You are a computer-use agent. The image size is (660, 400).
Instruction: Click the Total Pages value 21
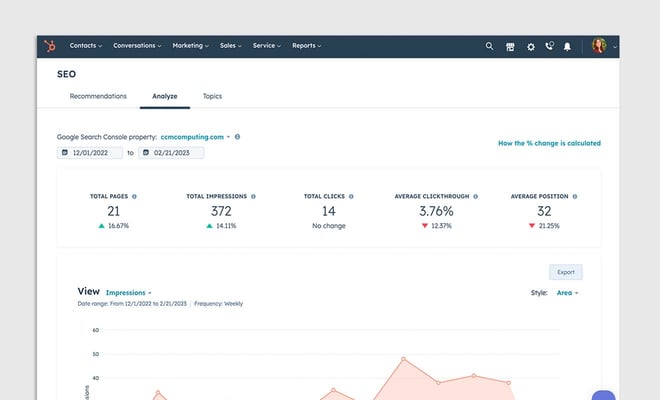tap(113, 211)
